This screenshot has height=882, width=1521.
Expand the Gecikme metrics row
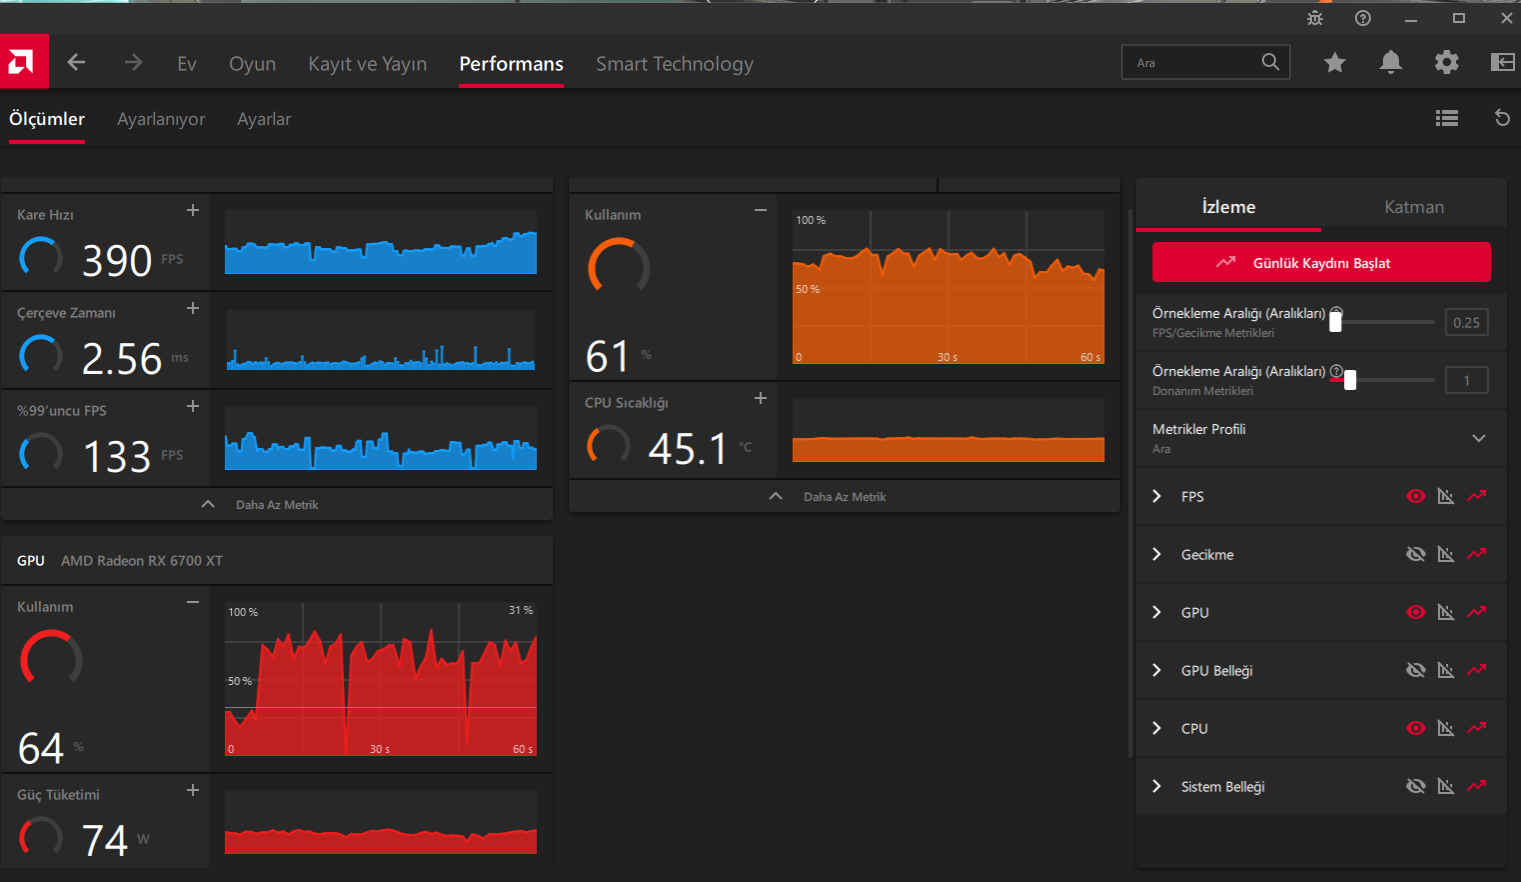click(1157, 554)
